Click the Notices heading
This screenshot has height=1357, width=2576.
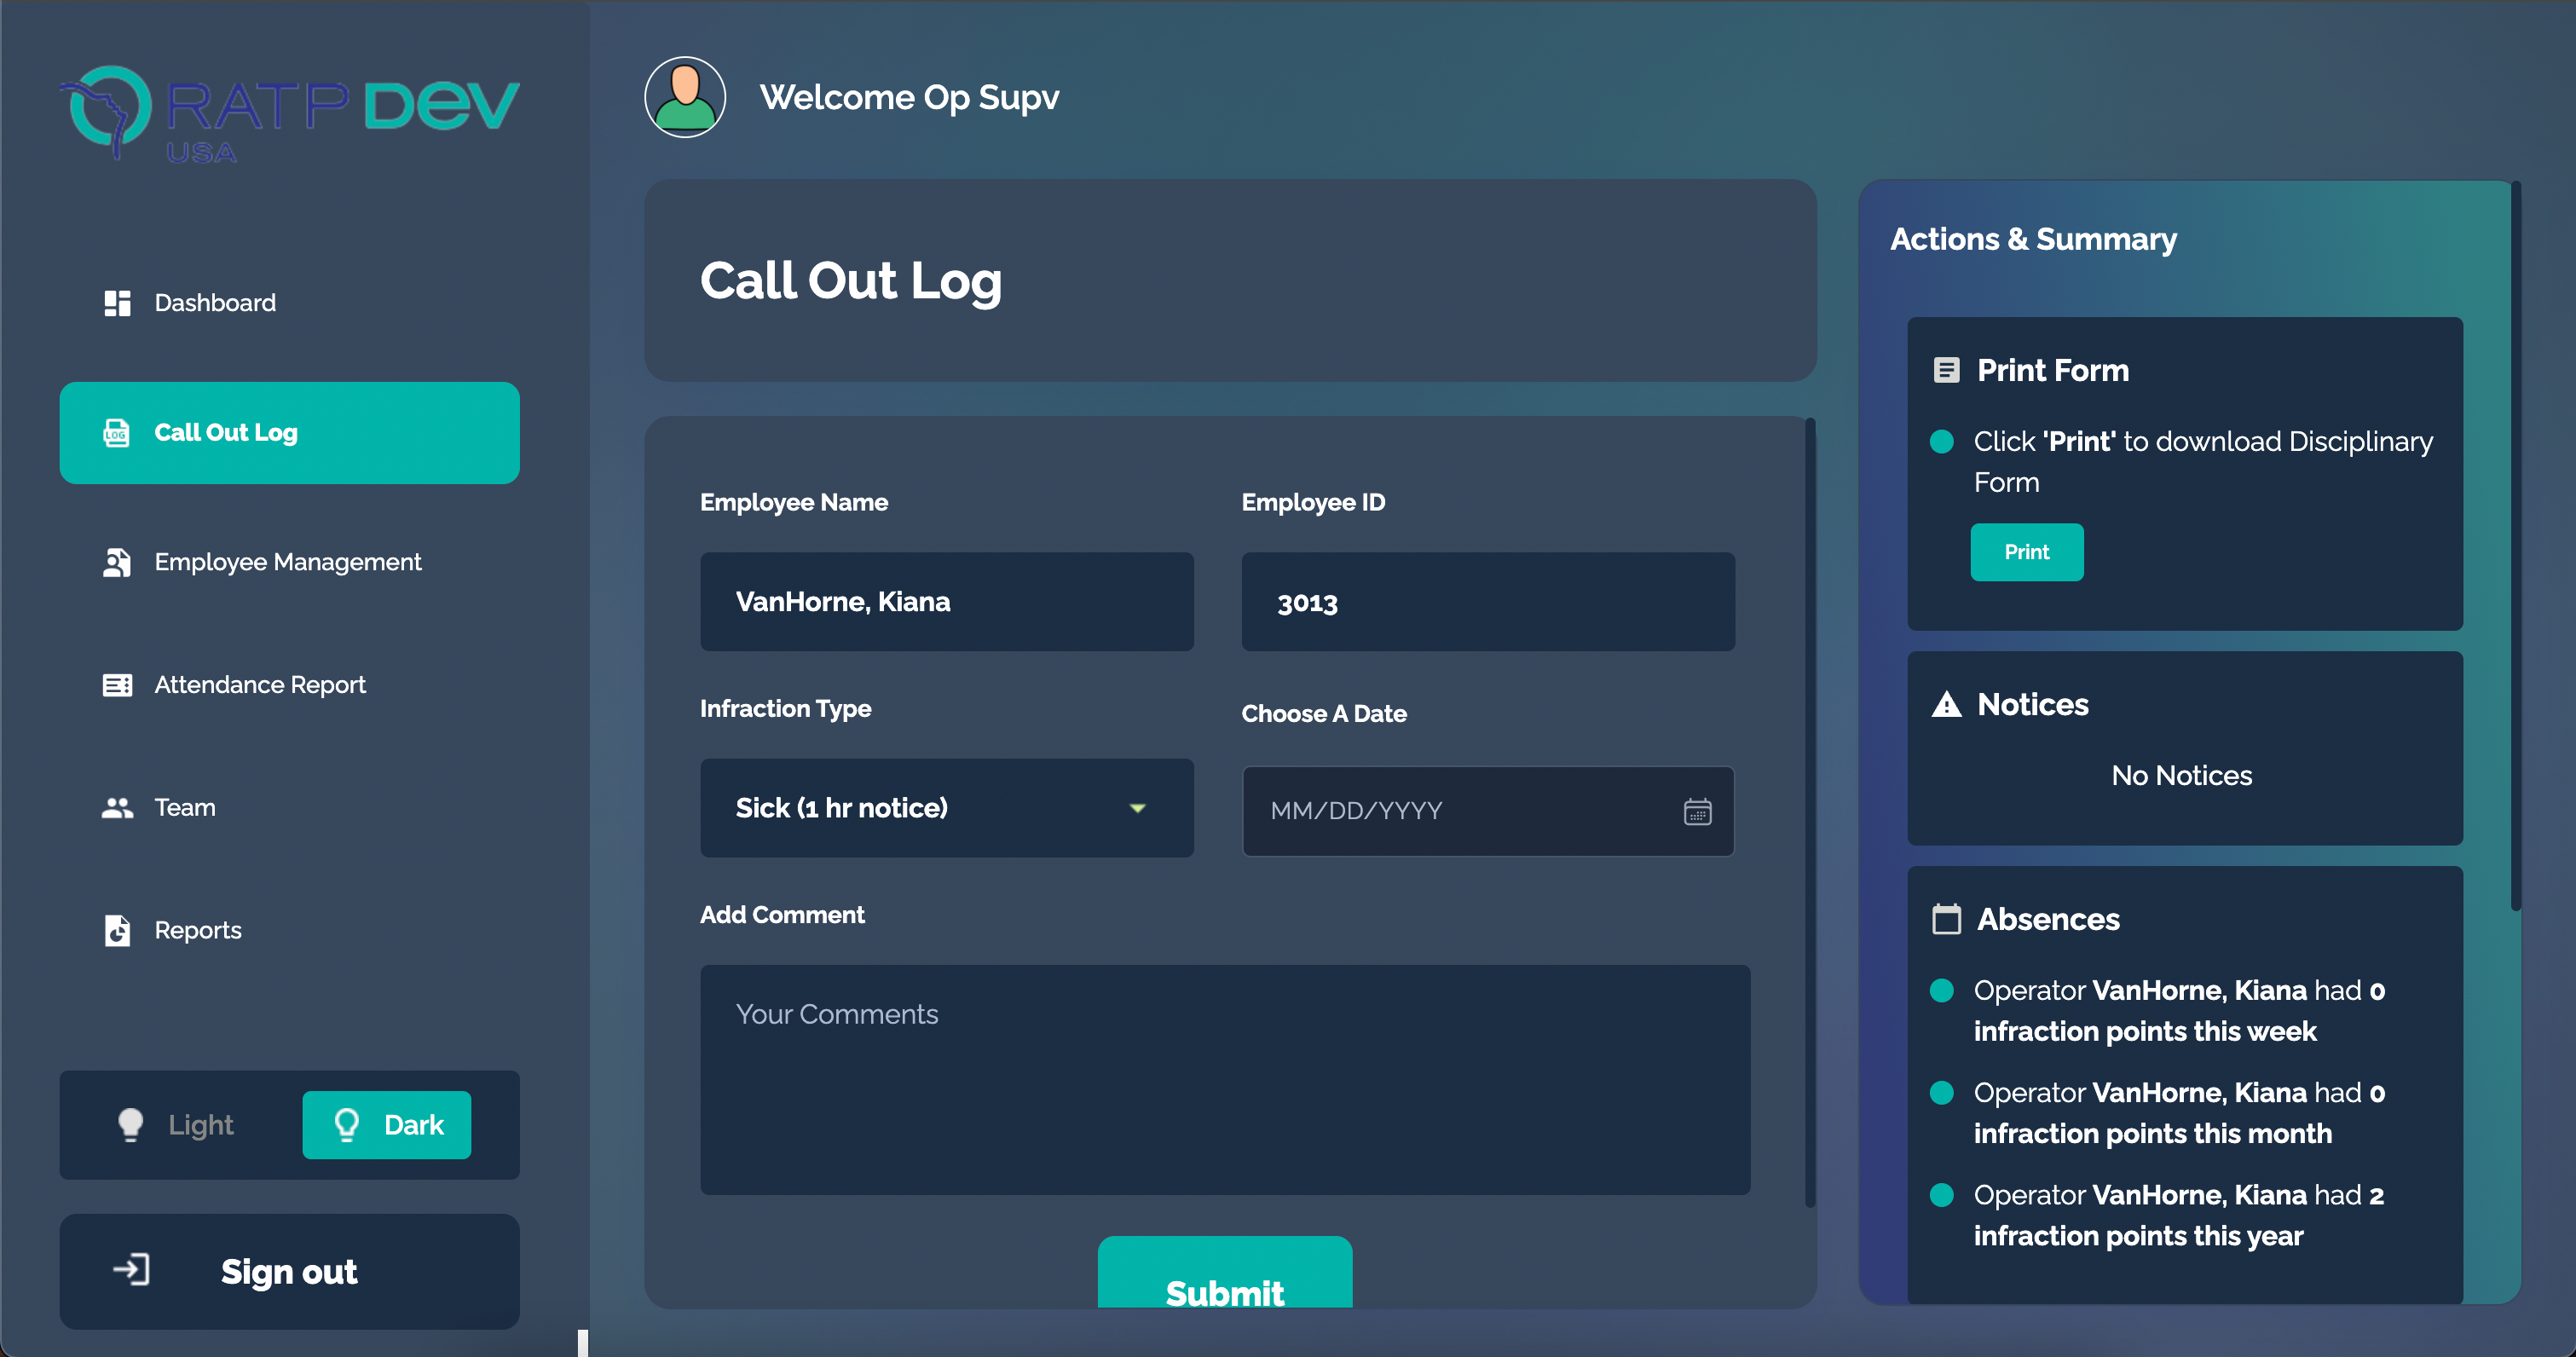(x=2033, y=704)
